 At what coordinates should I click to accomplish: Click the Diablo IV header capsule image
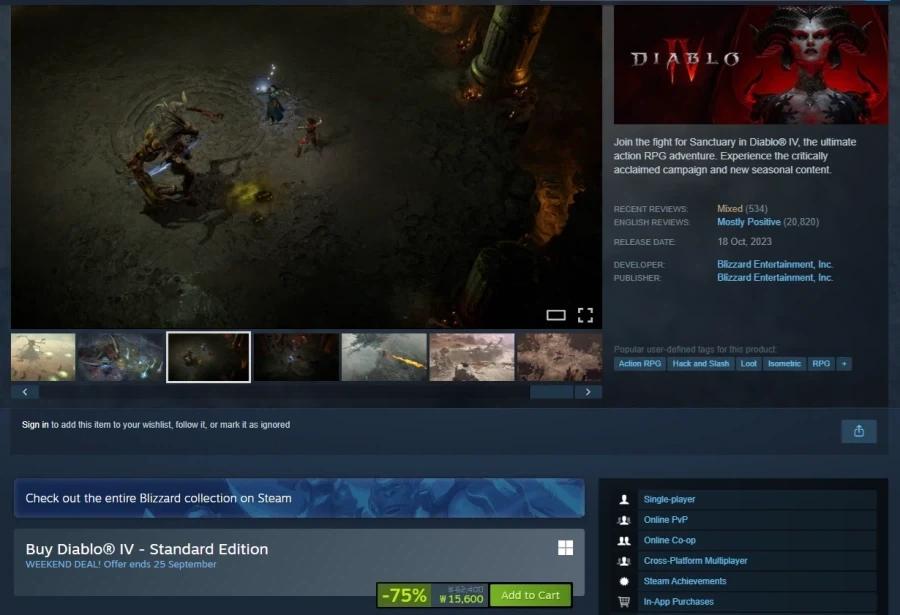[x=751, y=65]
